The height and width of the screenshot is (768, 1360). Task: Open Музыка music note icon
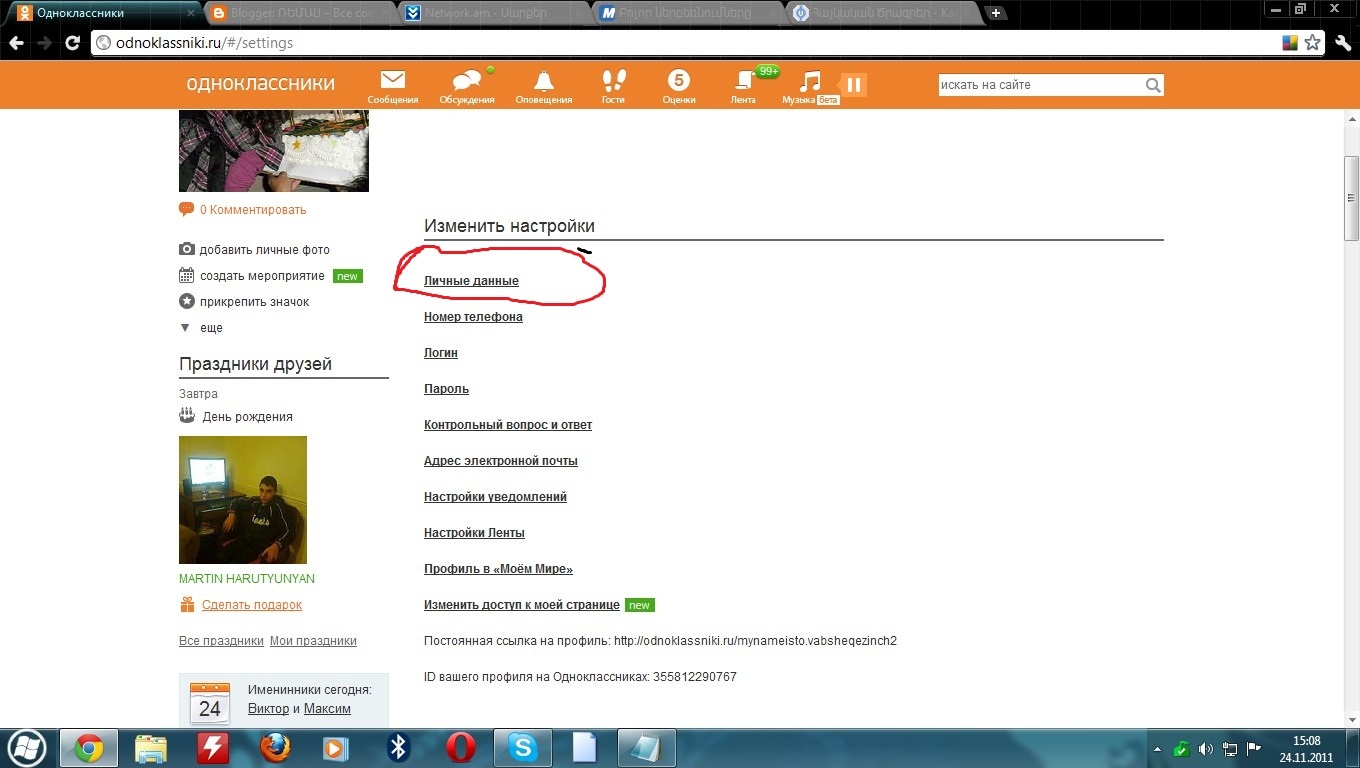click(811, 80)
